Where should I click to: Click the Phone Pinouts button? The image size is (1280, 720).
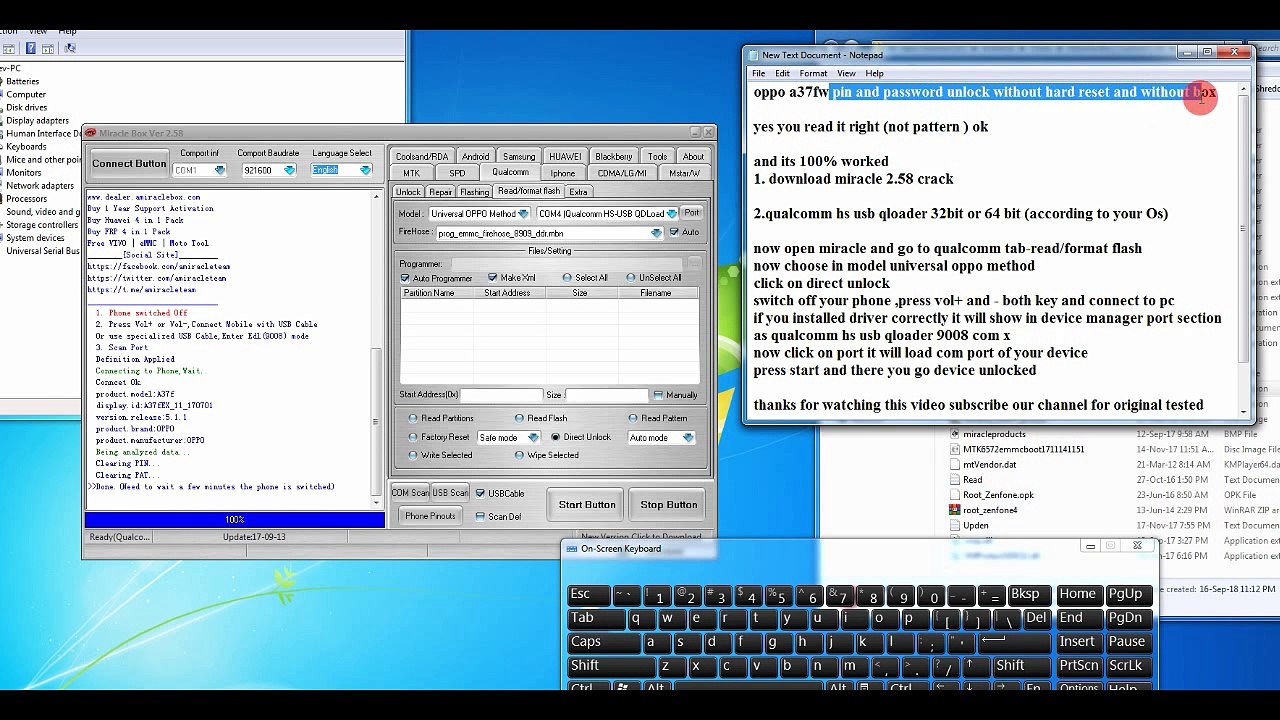tap(430, 516)
